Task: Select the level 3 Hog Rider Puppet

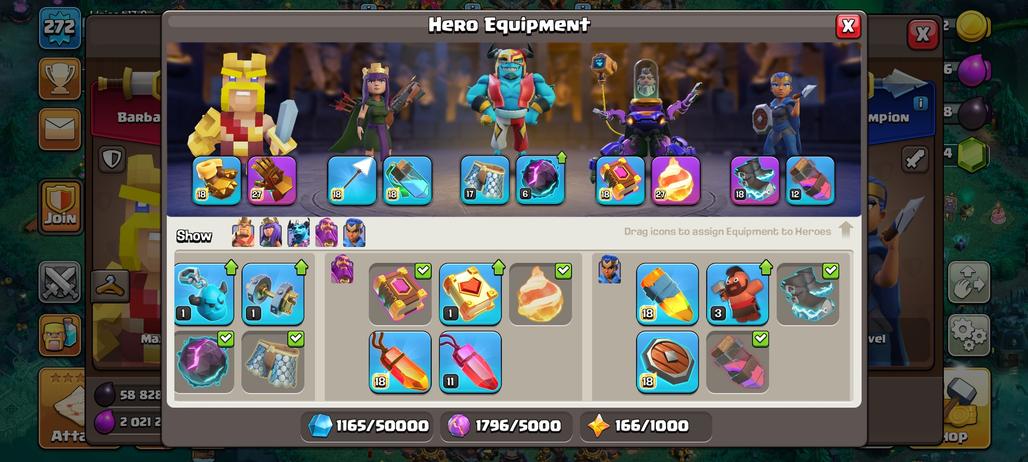Action: (738, 294)
